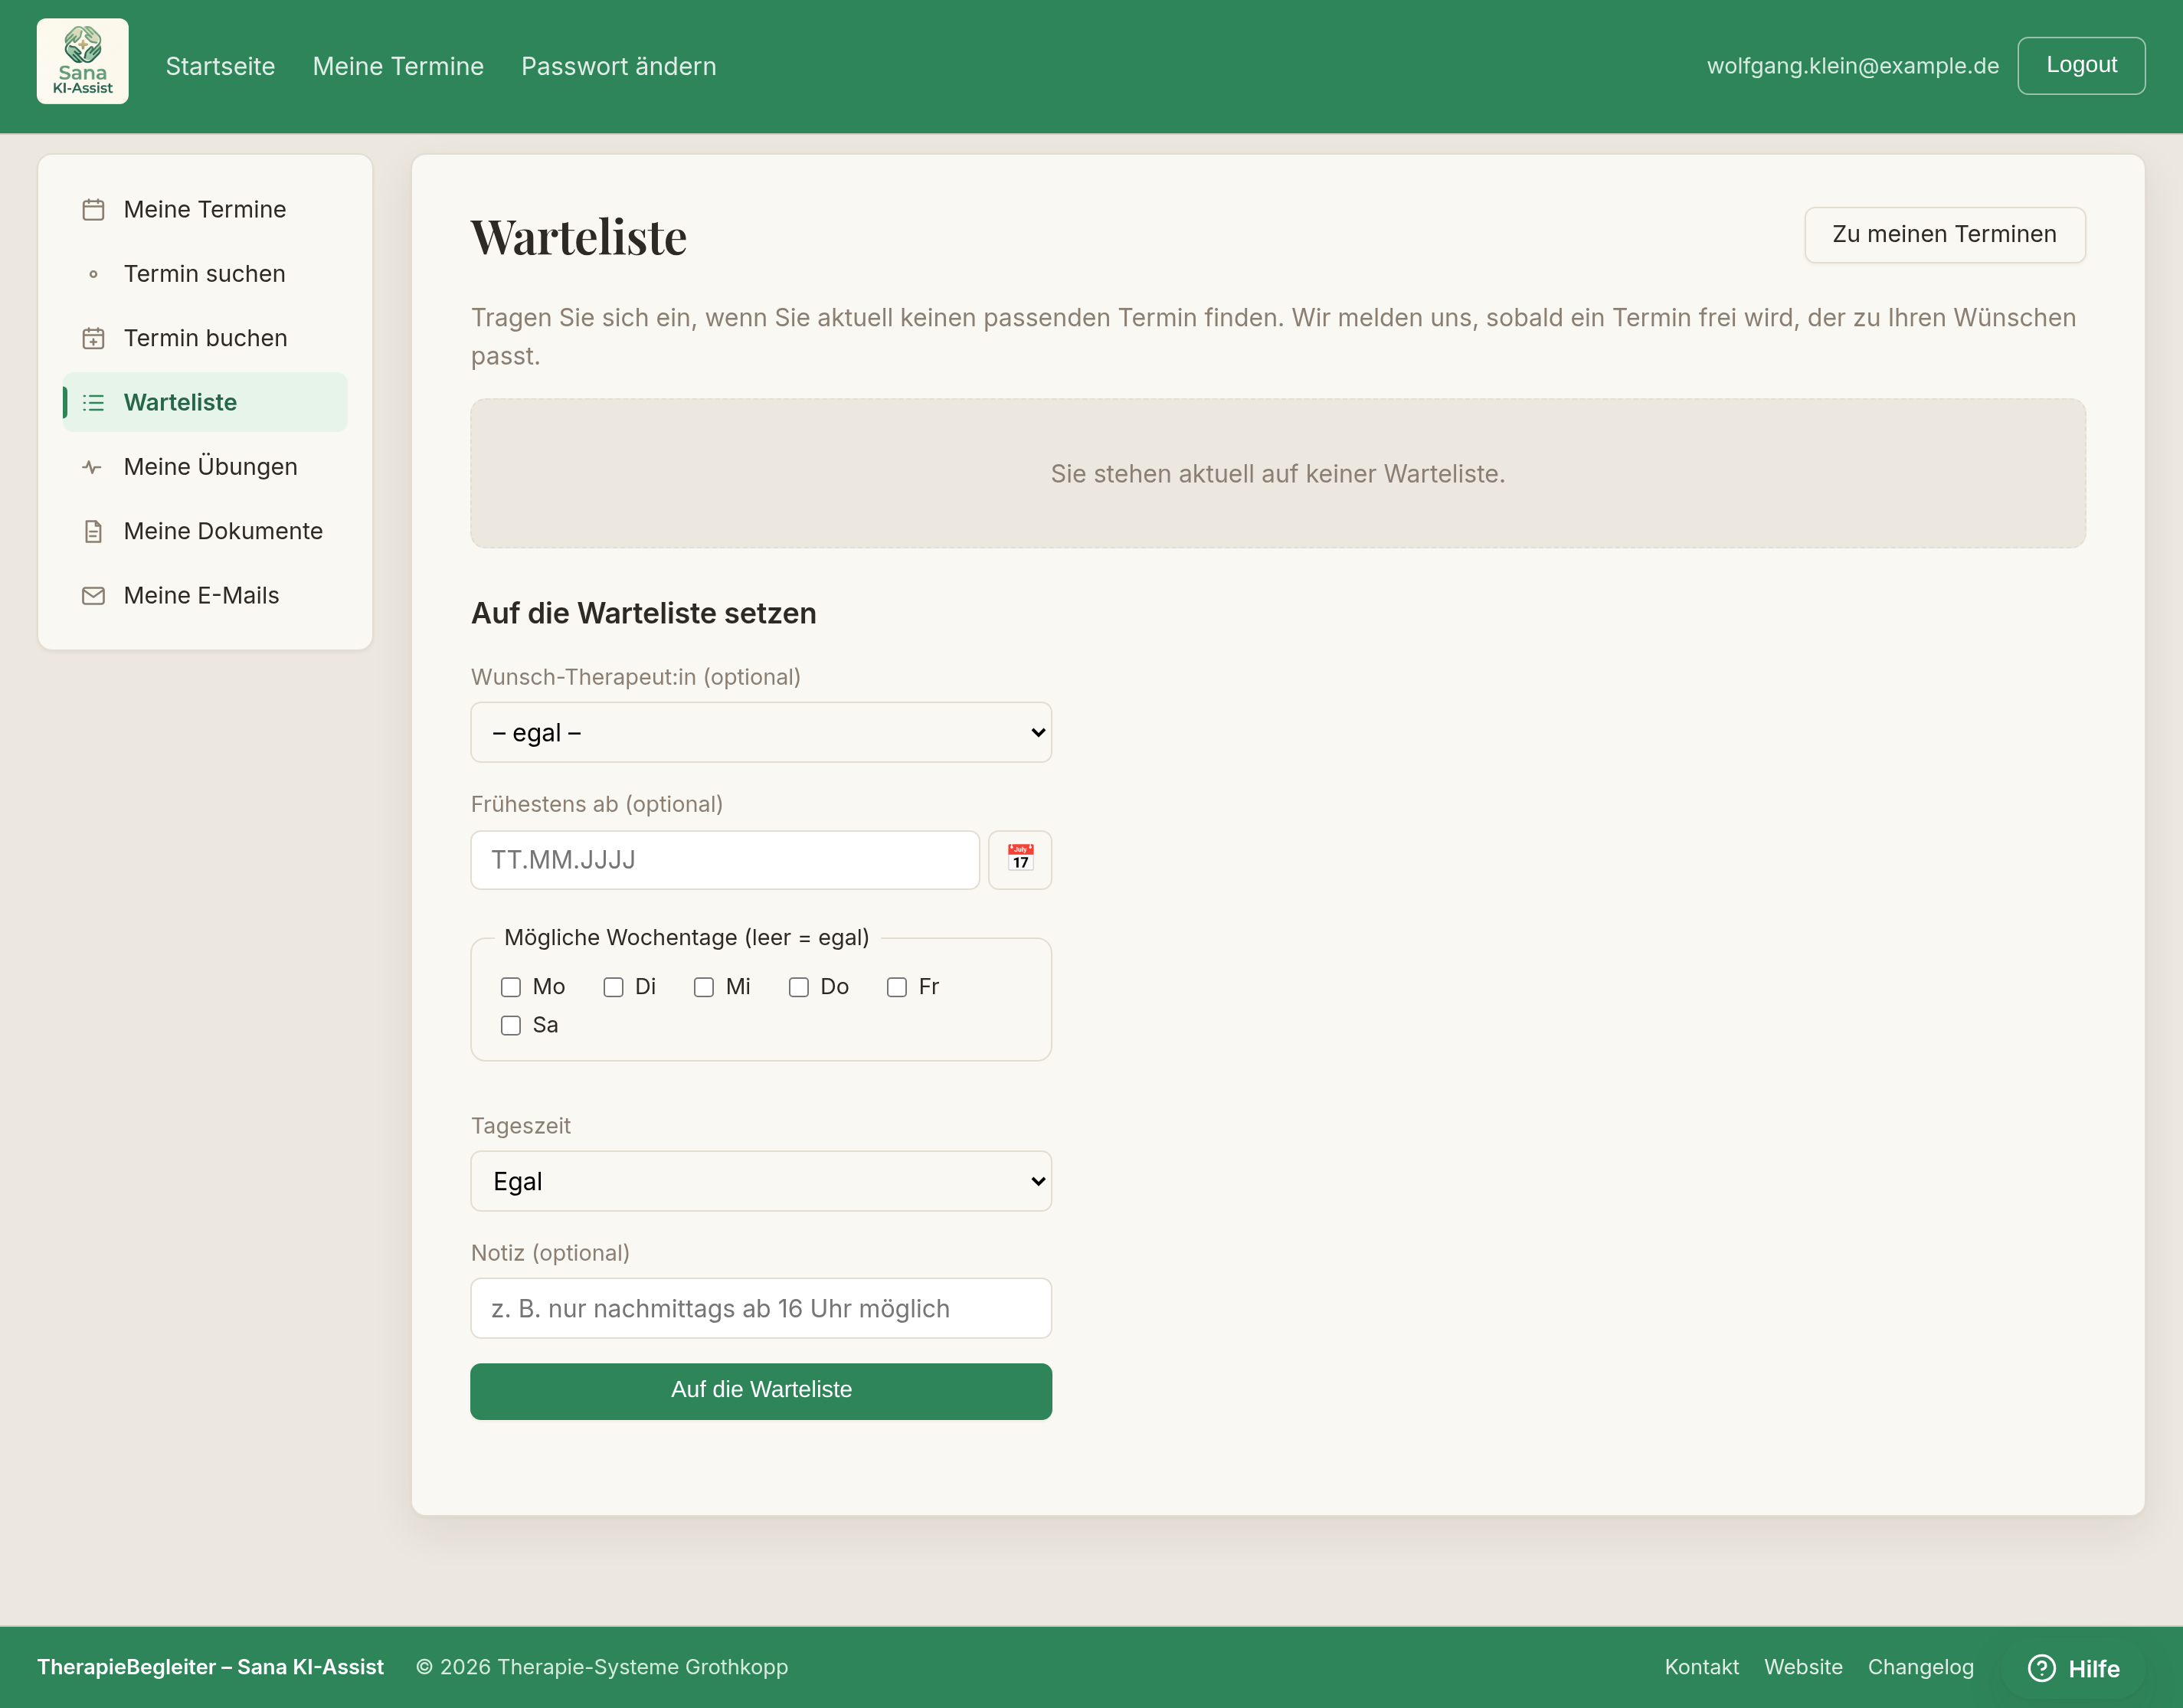Click the 'Auf die Warteliste setzen' heading
The image size is (2183, 1708).
pyautogui.click(x=644, y=613)
